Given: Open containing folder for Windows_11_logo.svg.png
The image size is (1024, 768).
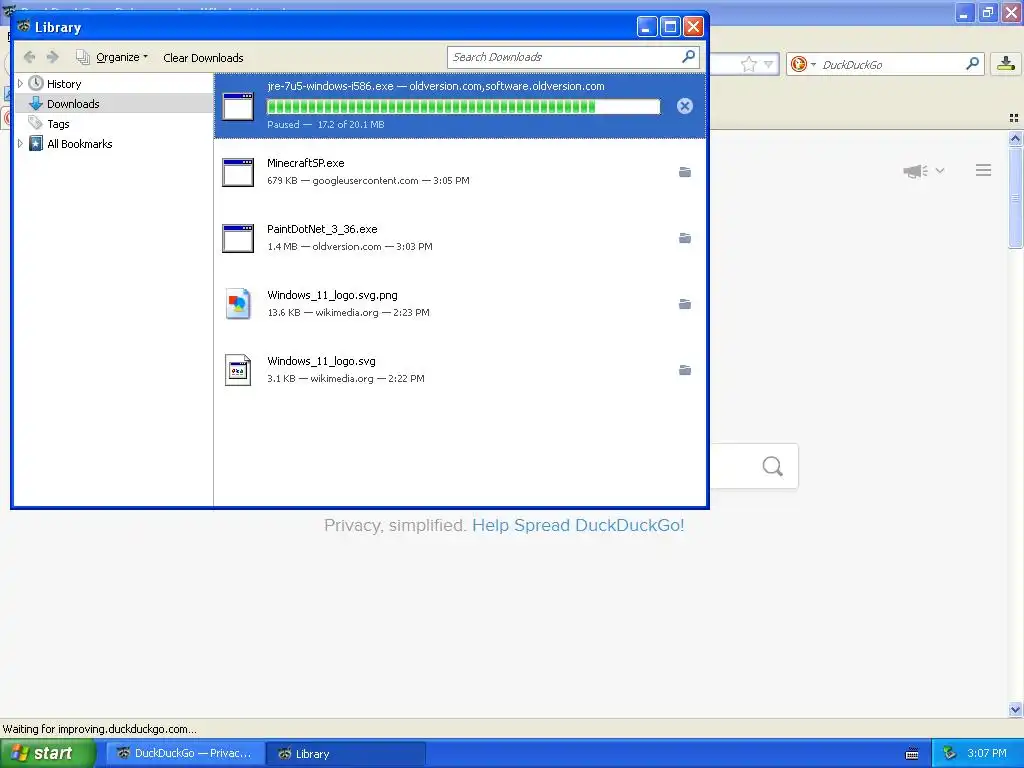Looking at the screenshot, I should 684,304.
